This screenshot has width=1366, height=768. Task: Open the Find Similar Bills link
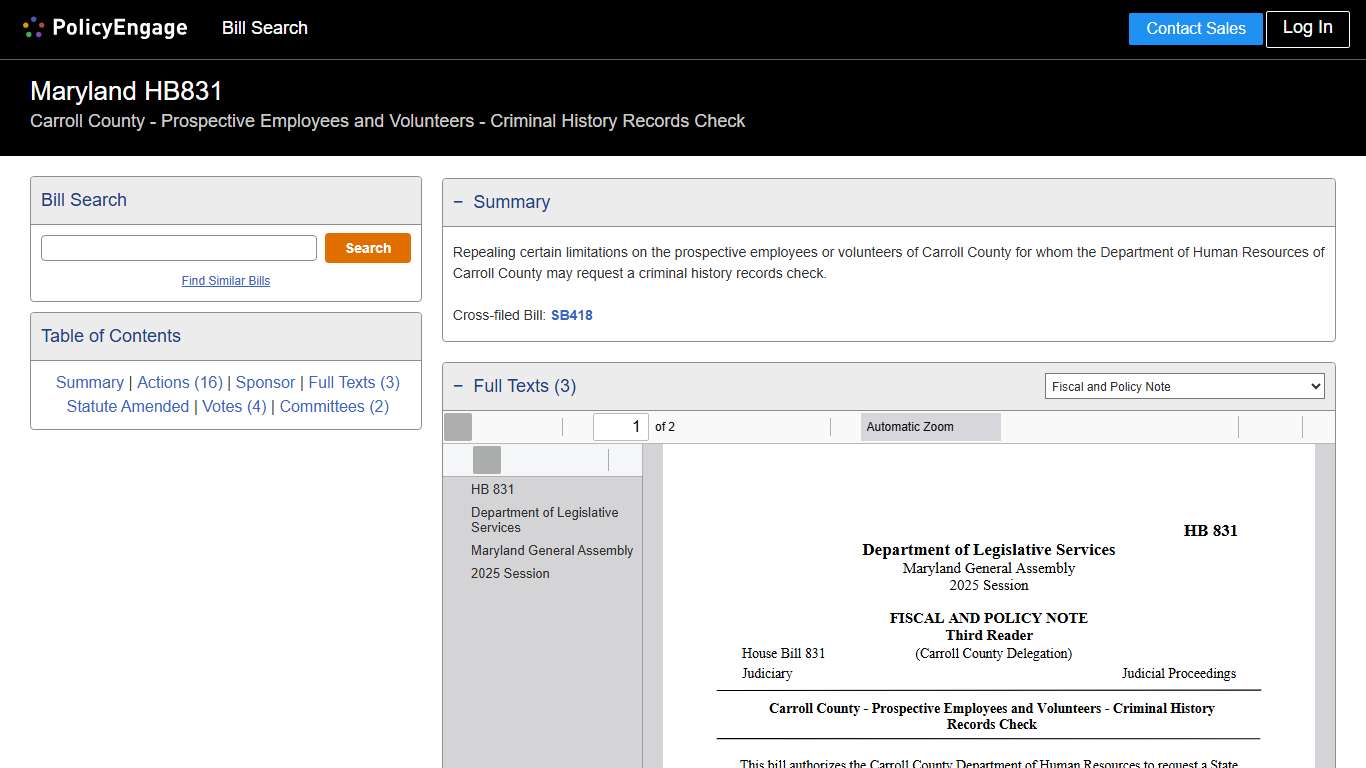pos(226,281)
